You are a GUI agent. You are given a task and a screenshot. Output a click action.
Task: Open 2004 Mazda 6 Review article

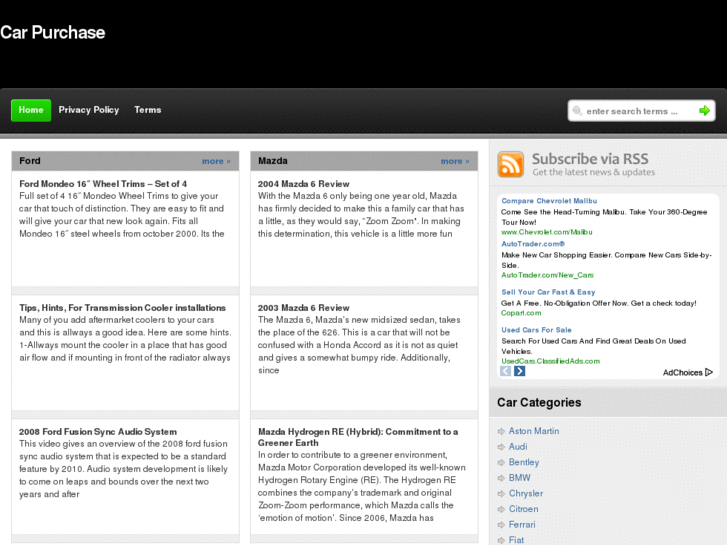[x=304, y=184]
